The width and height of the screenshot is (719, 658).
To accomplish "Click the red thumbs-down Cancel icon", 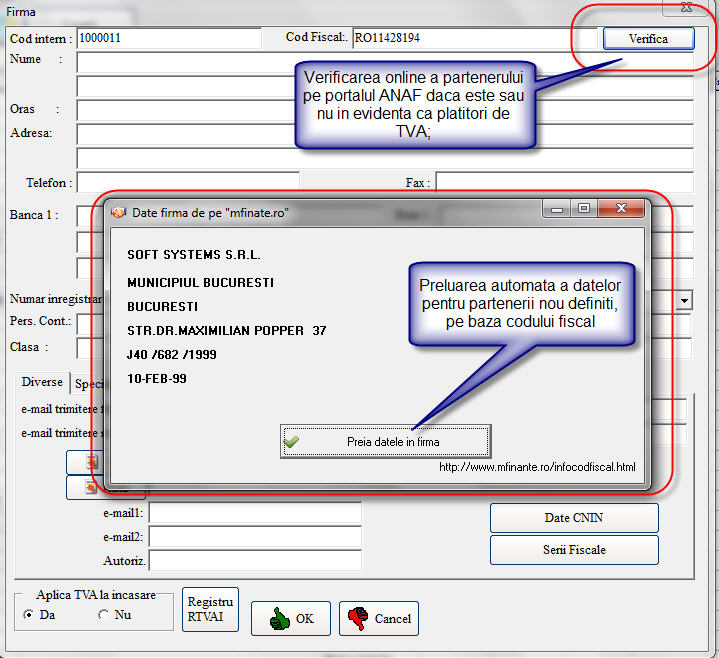I will 355,619.
